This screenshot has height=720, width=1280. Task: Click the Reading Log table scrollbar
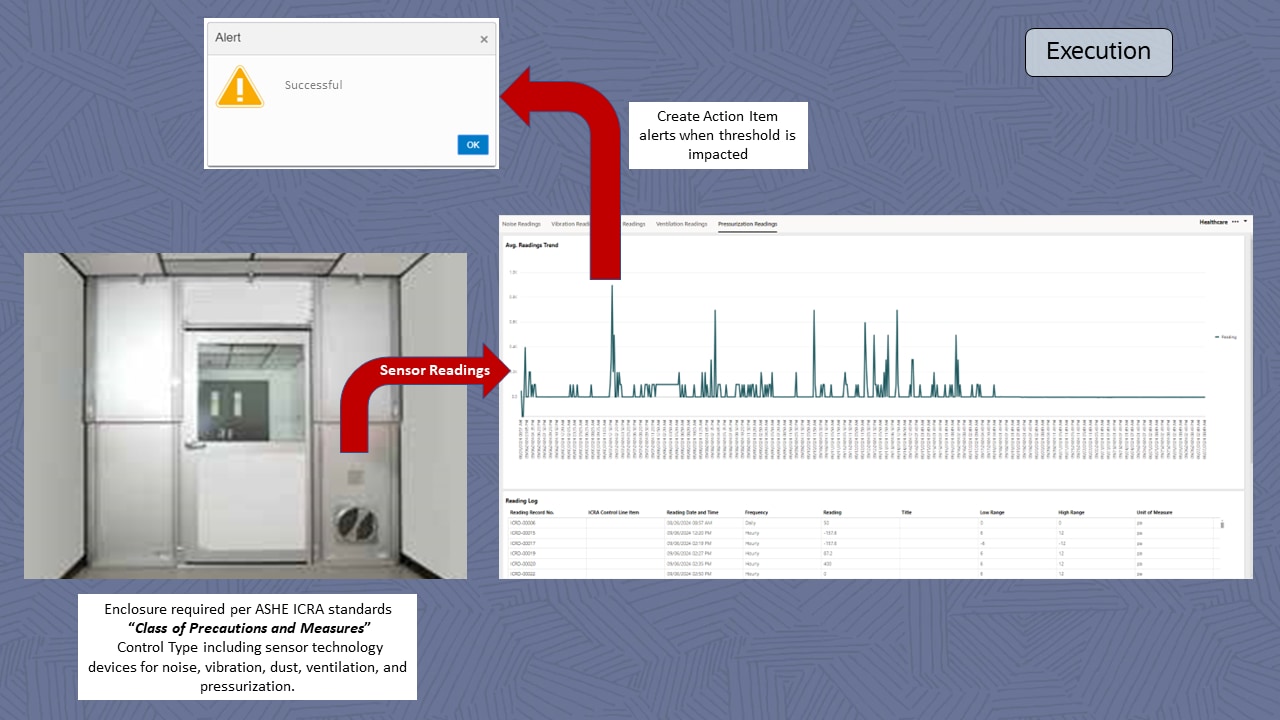click(1222, 524)
